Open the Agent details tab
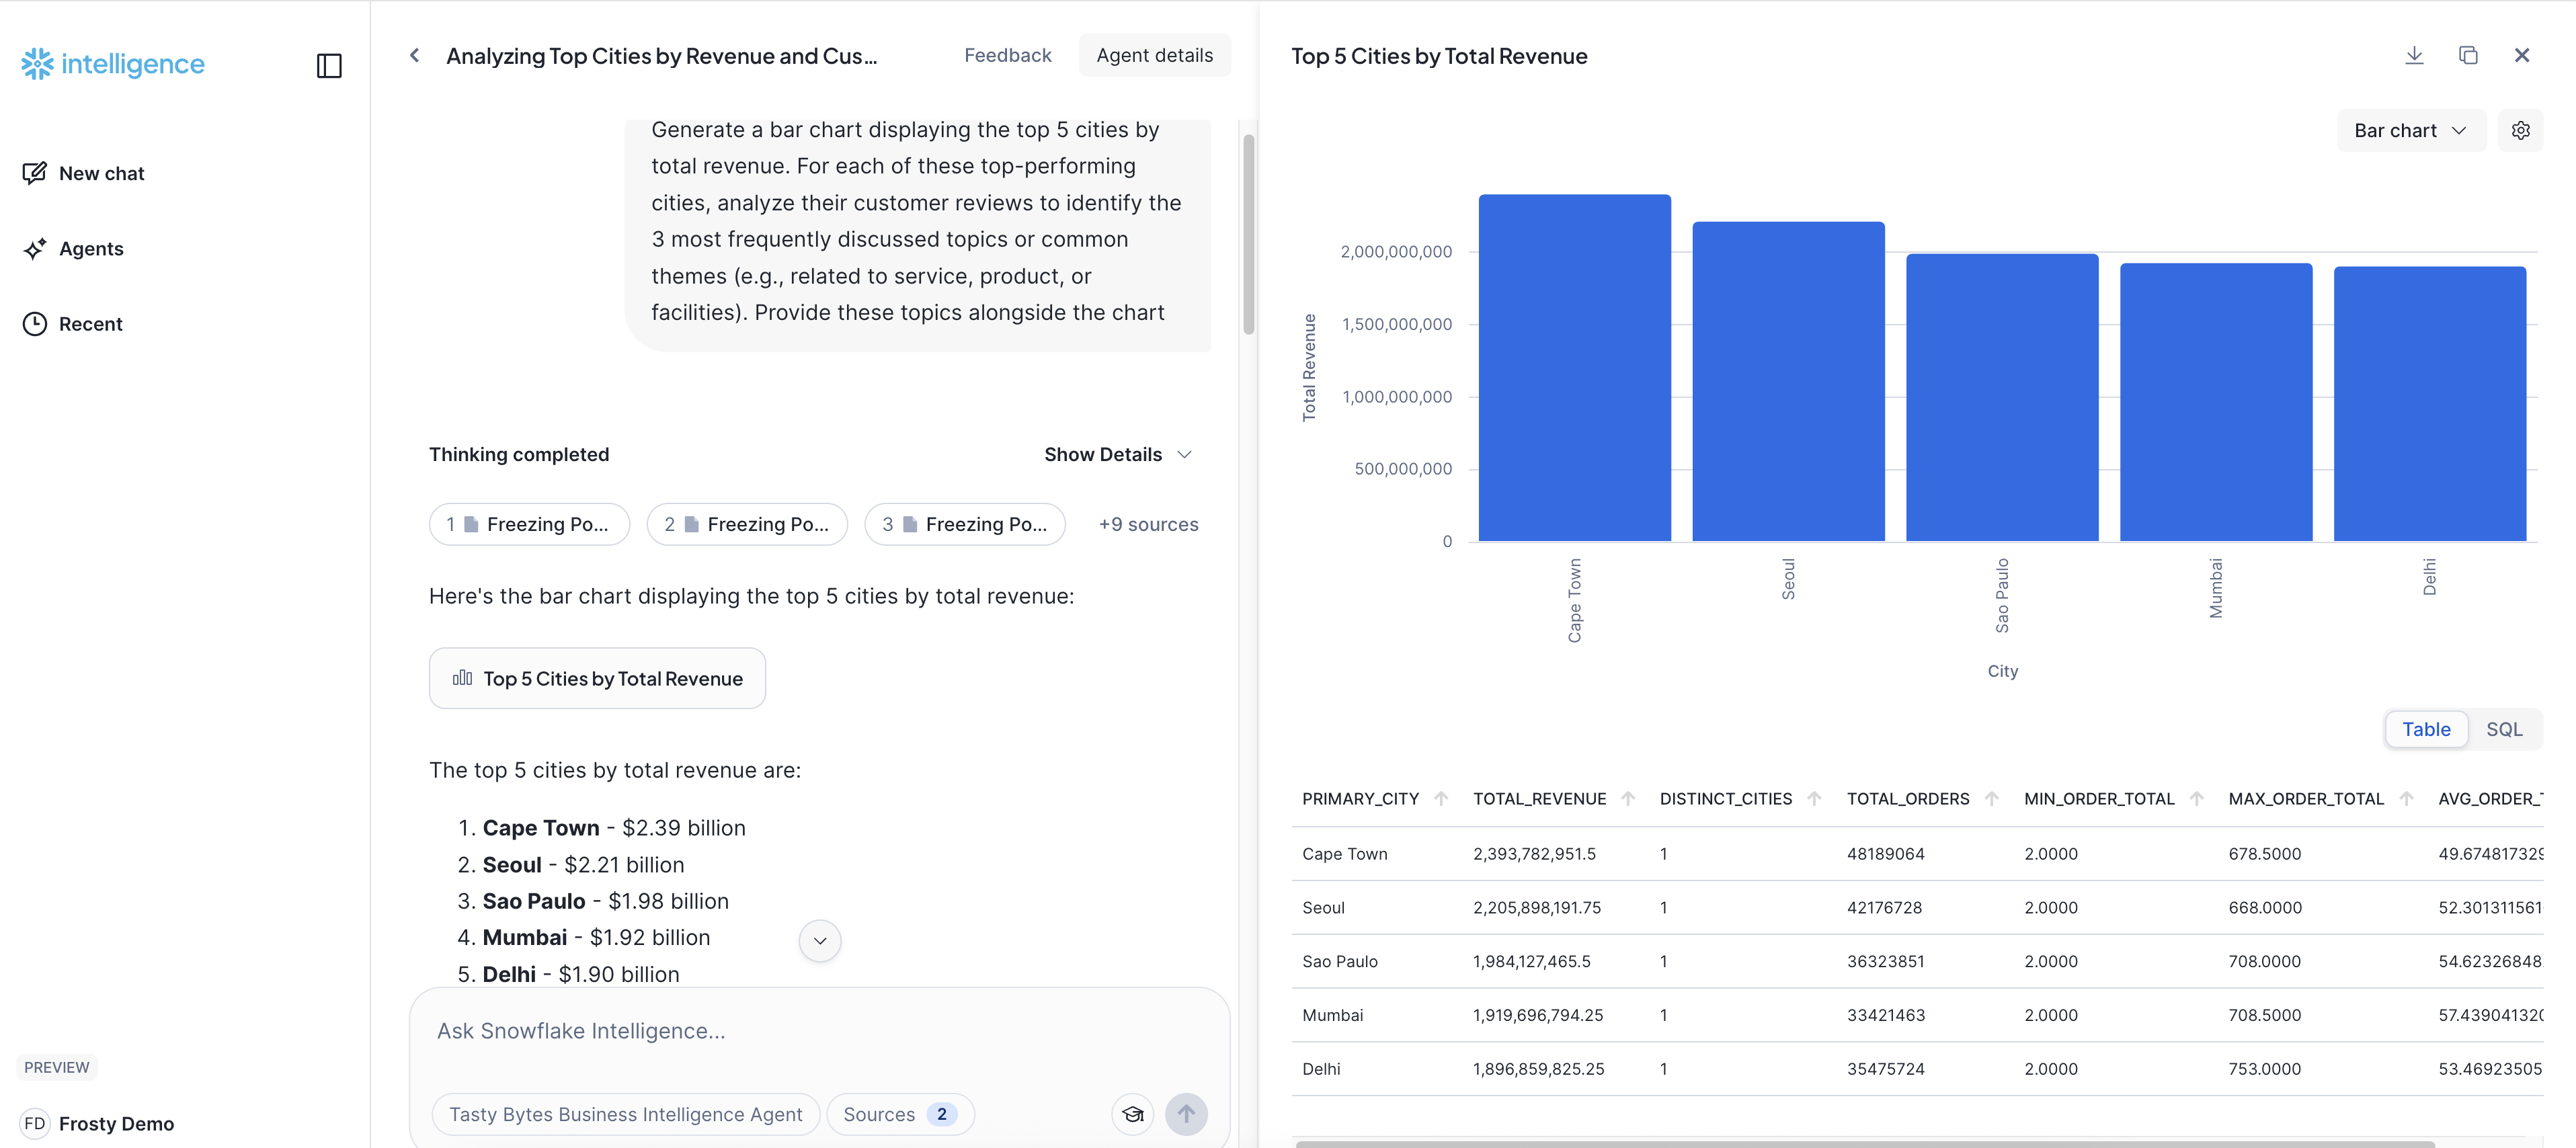Image resolution: width=2576 pixels, height=1148 pixels. [x=1154, y=56]
